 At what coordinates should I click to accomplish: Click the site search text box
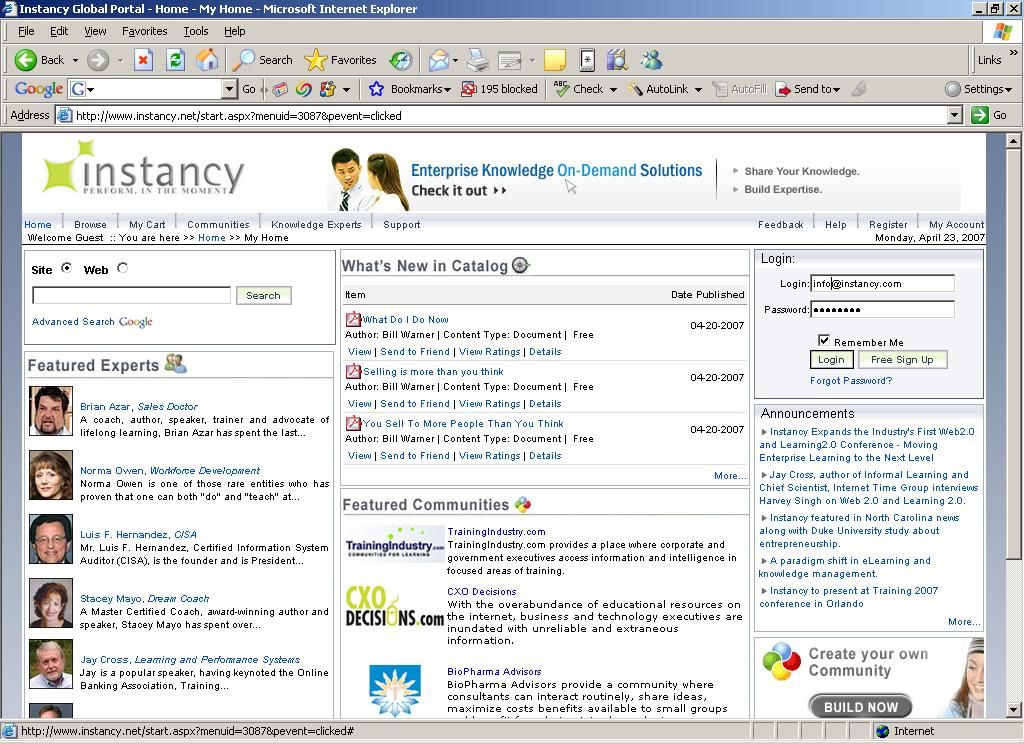coord(131,295)
